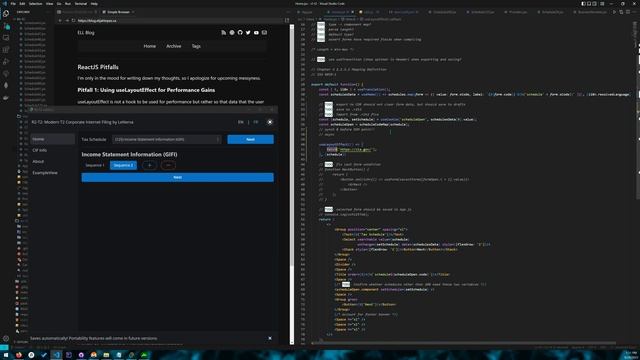Viewport: 640px width, 360px height.
Task: Open the Help menu
Action: click(94, 4)
